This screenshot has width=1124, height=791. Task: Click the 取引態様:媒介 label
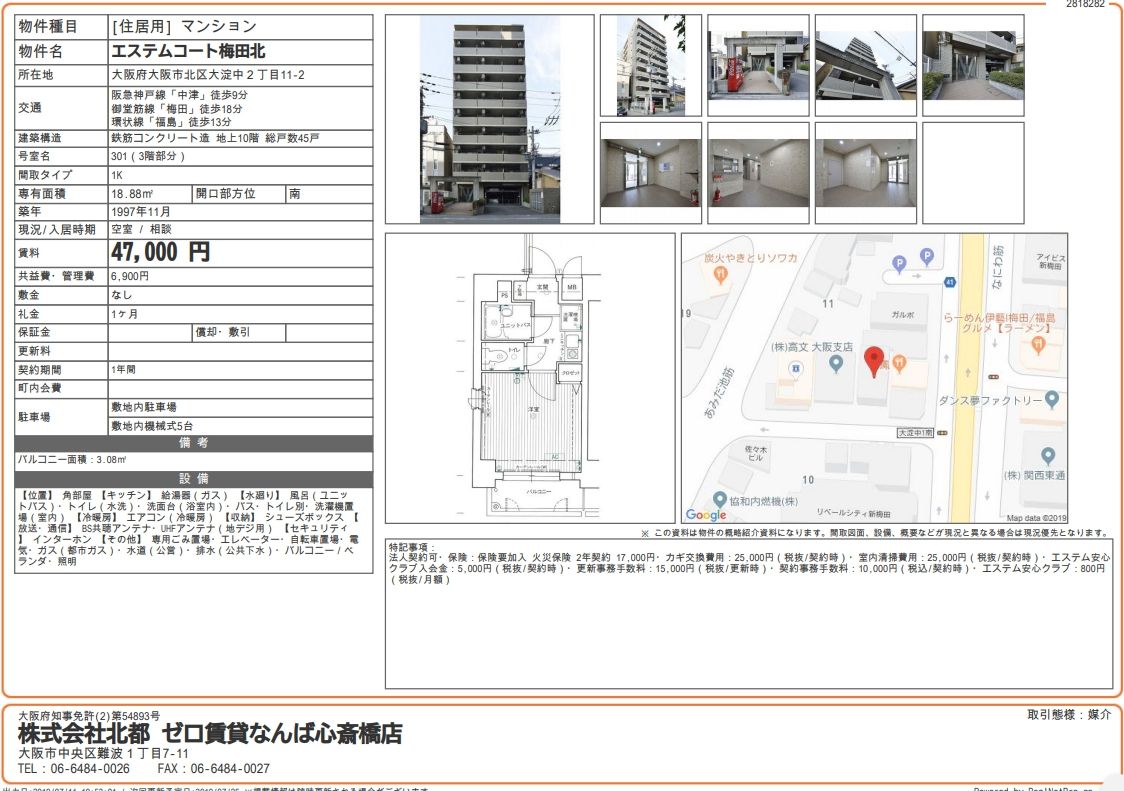1069,714
